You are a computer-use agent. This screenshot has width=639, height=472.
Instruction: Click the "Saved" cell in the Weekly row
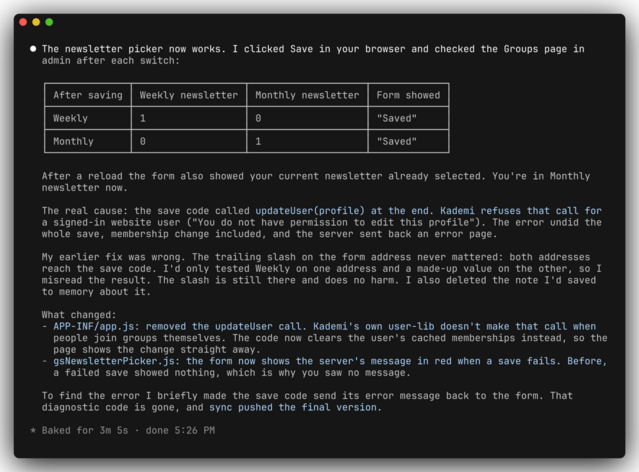408,118
